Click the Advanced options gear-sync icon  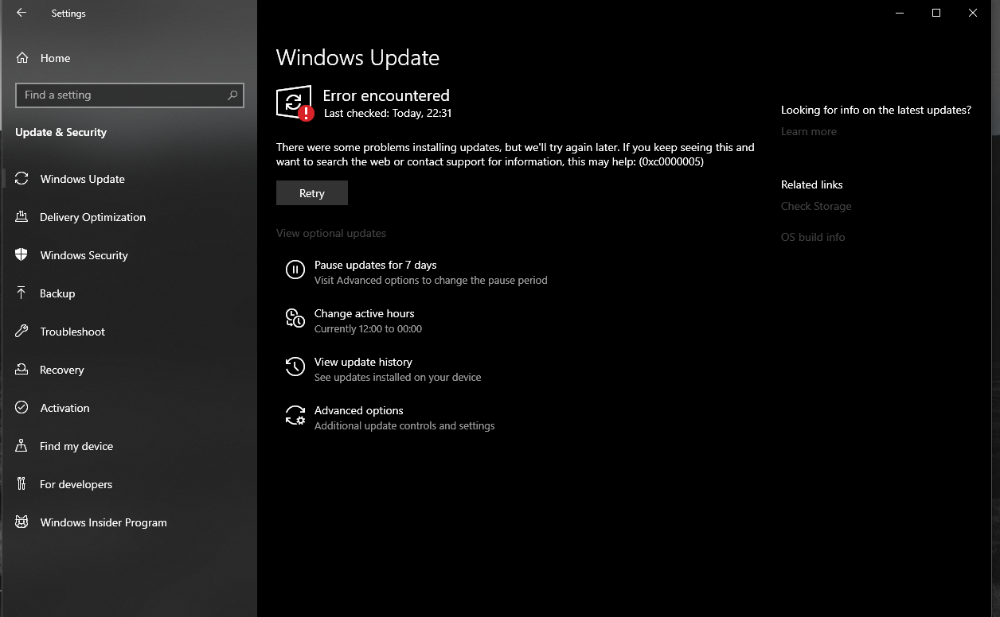click(x=295, y=415)
